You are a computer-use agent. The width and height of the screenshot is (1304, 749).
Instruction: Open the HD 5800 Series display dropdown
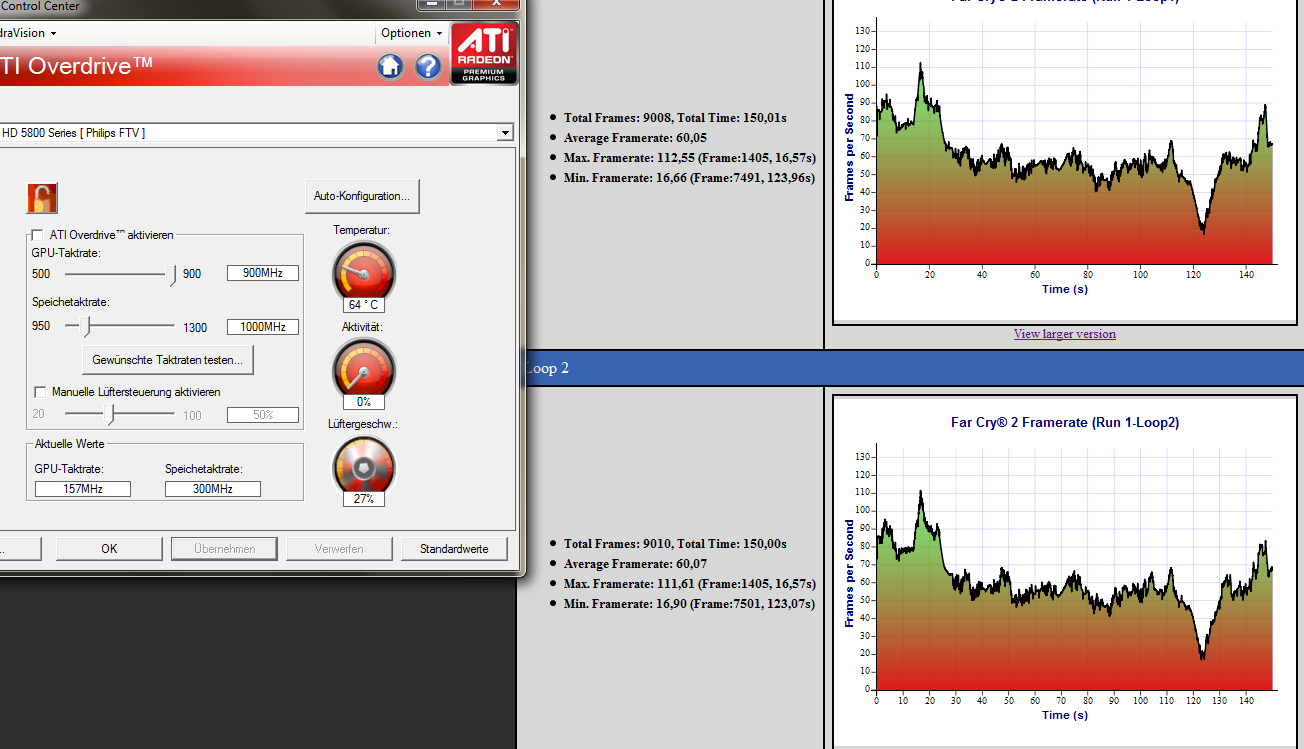pyautogui.click(x=504, y=132)
